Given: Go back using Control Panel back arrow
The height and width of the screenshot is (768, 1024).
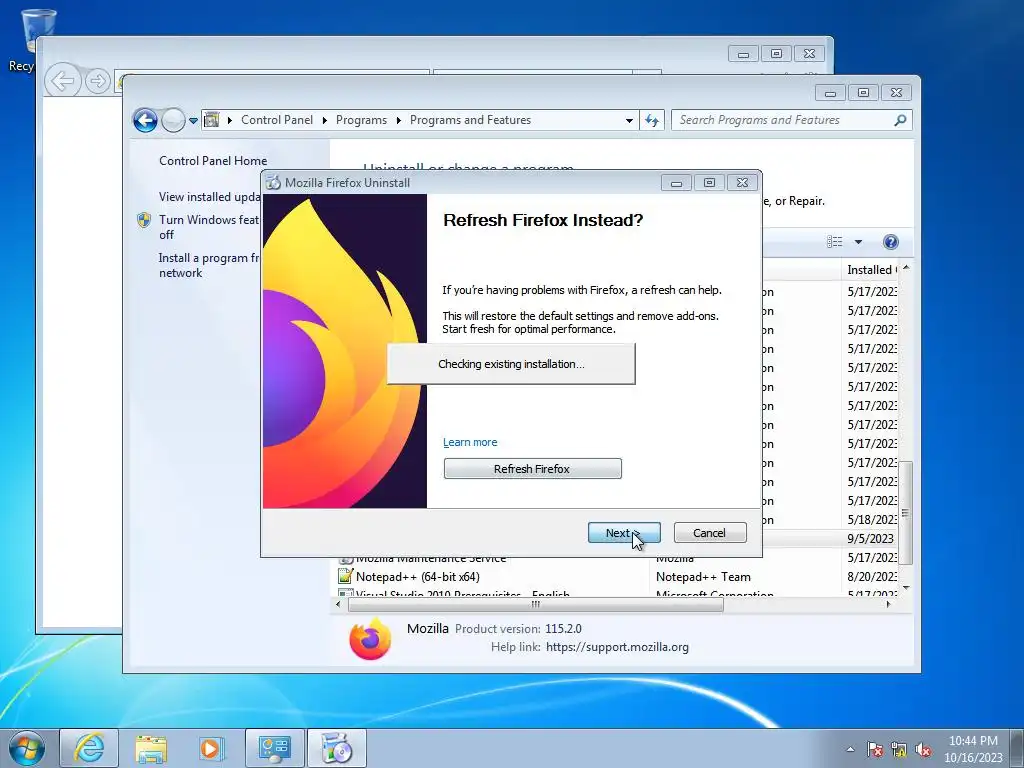Looking at the screenshot, I should pos(145,120).
